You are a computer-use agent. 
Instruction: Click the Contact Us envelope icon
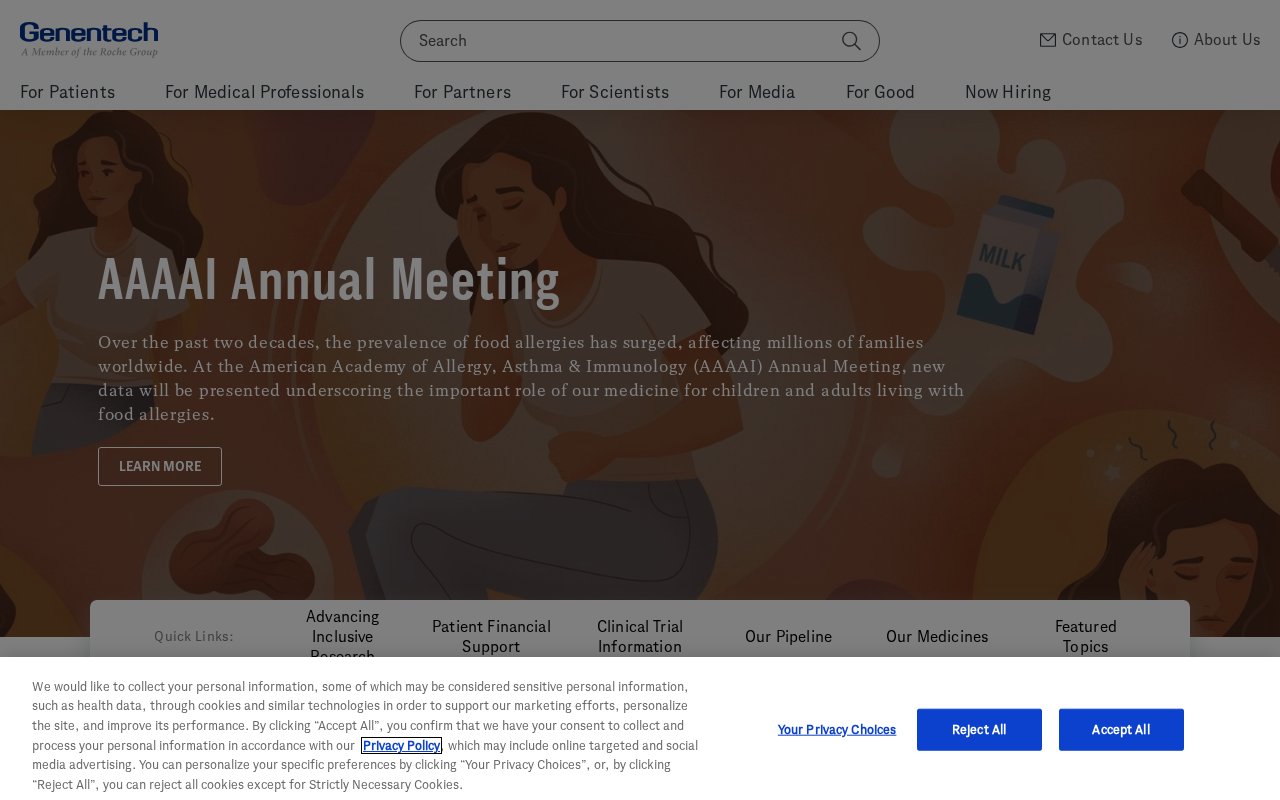[1048, 40]
